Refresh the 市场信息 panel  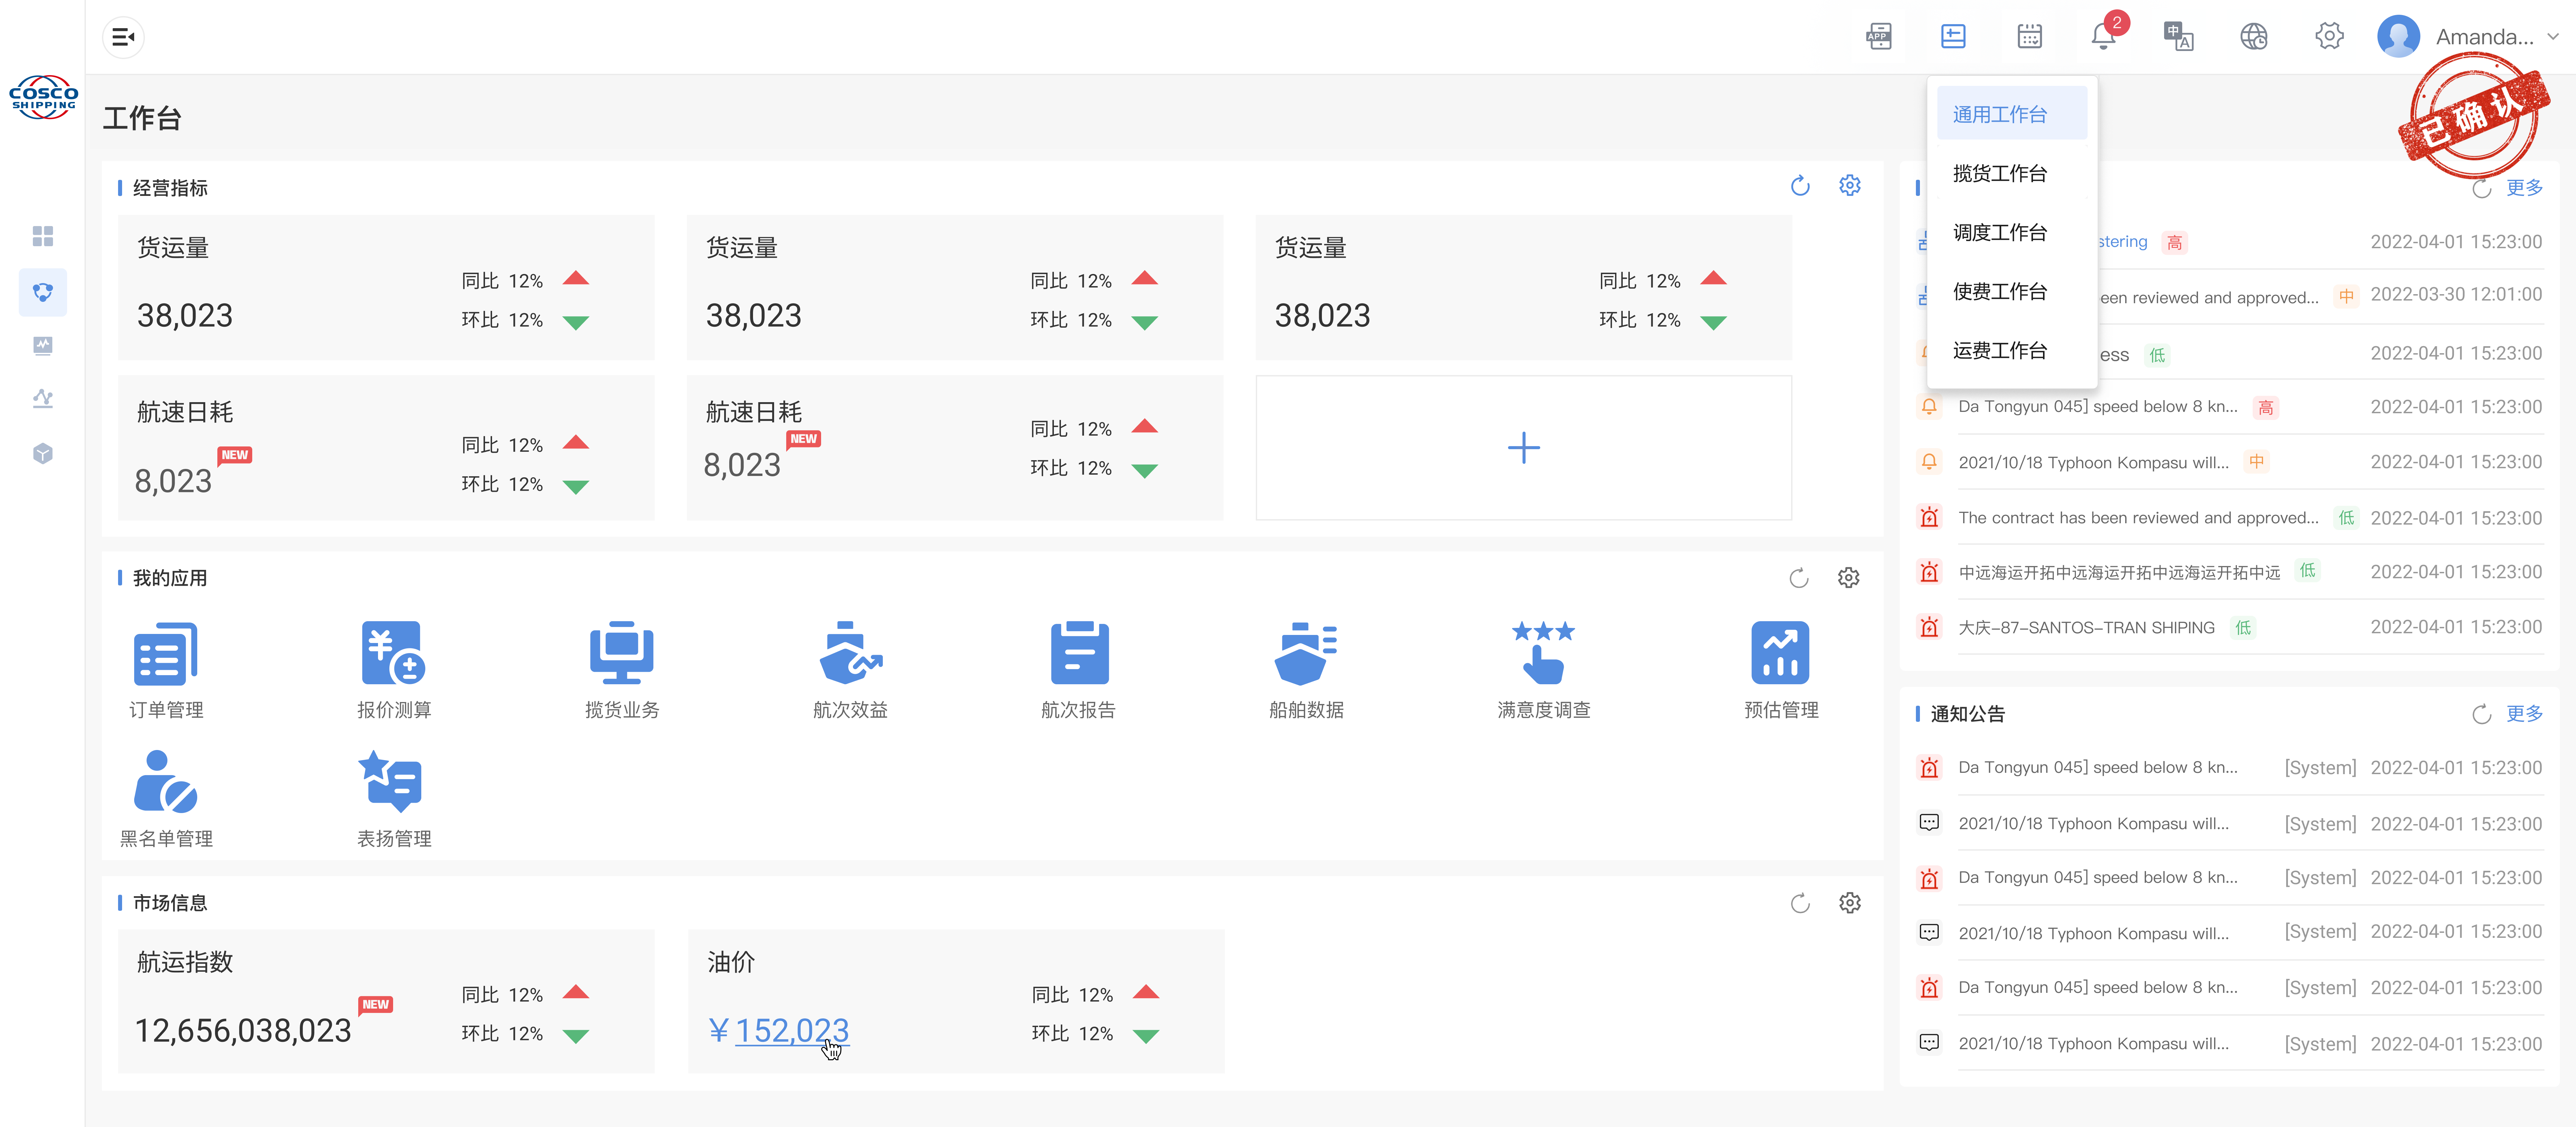pos(1800,903)
